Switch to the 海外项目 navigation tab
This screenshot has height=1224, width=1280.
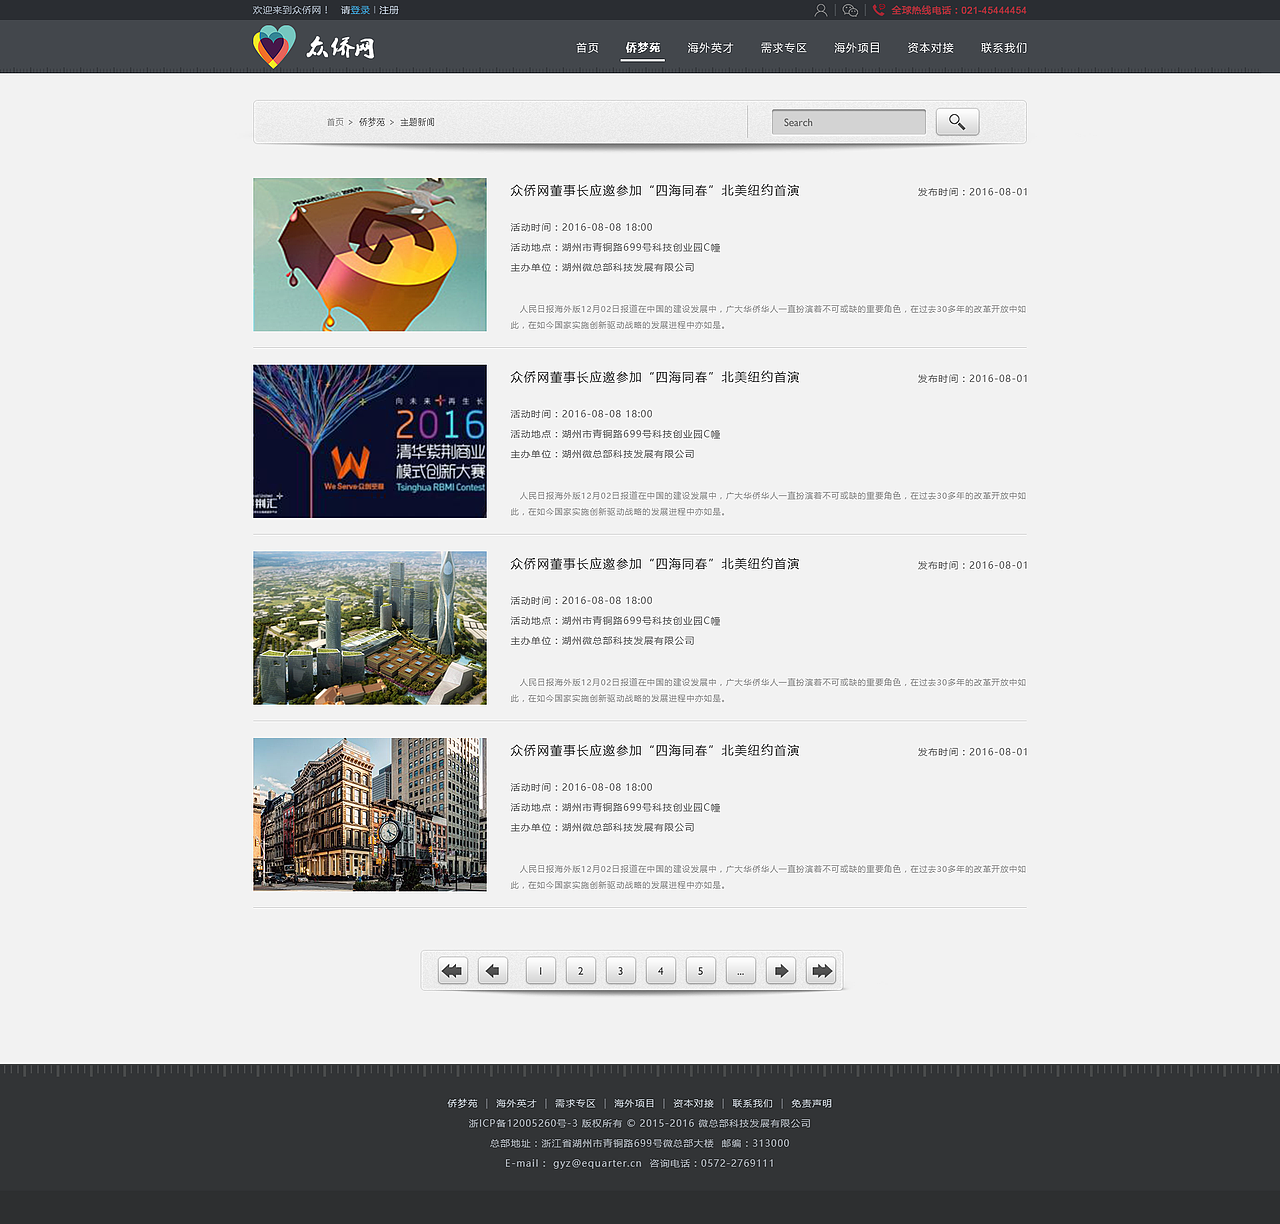[x=857, y=46]
